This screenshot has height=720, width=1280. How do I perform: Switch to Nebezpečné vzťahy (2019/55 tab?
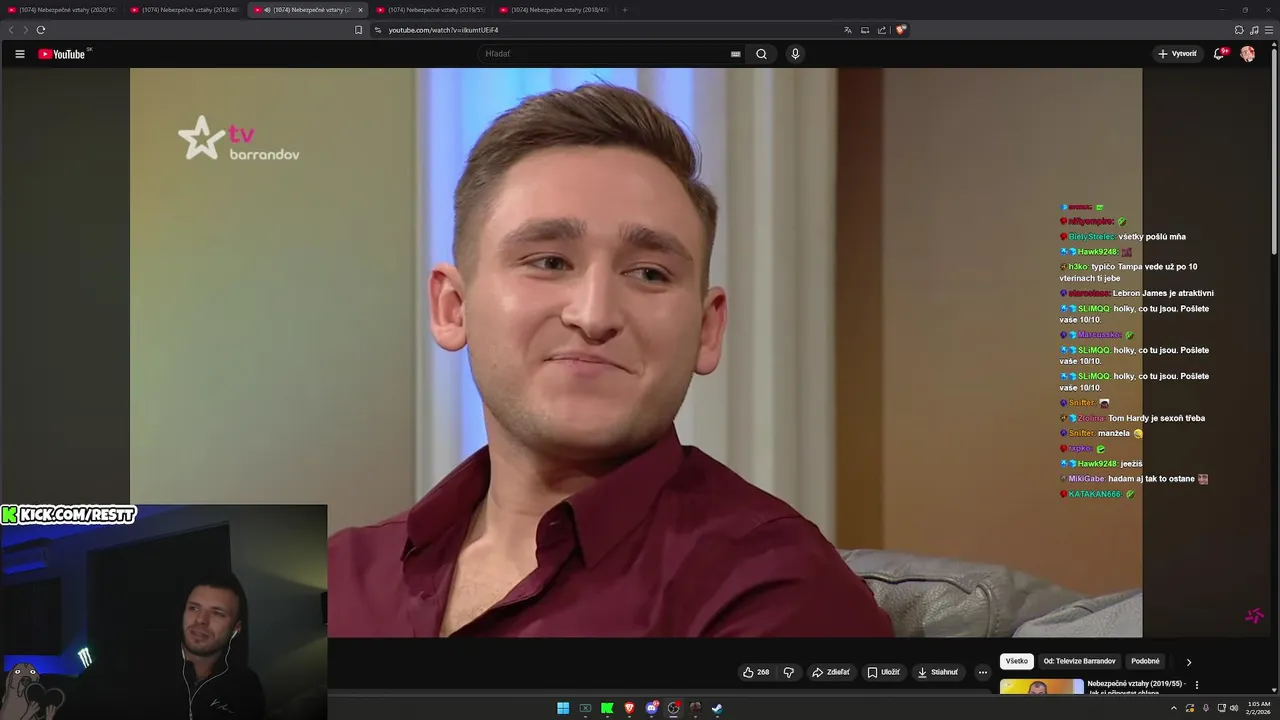432,10
